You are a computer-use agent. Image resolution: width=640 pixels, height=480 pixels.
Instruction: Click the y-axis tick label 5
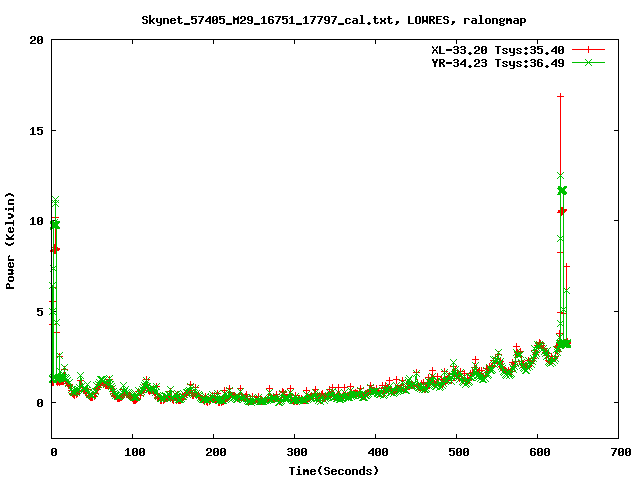[40, 312]
